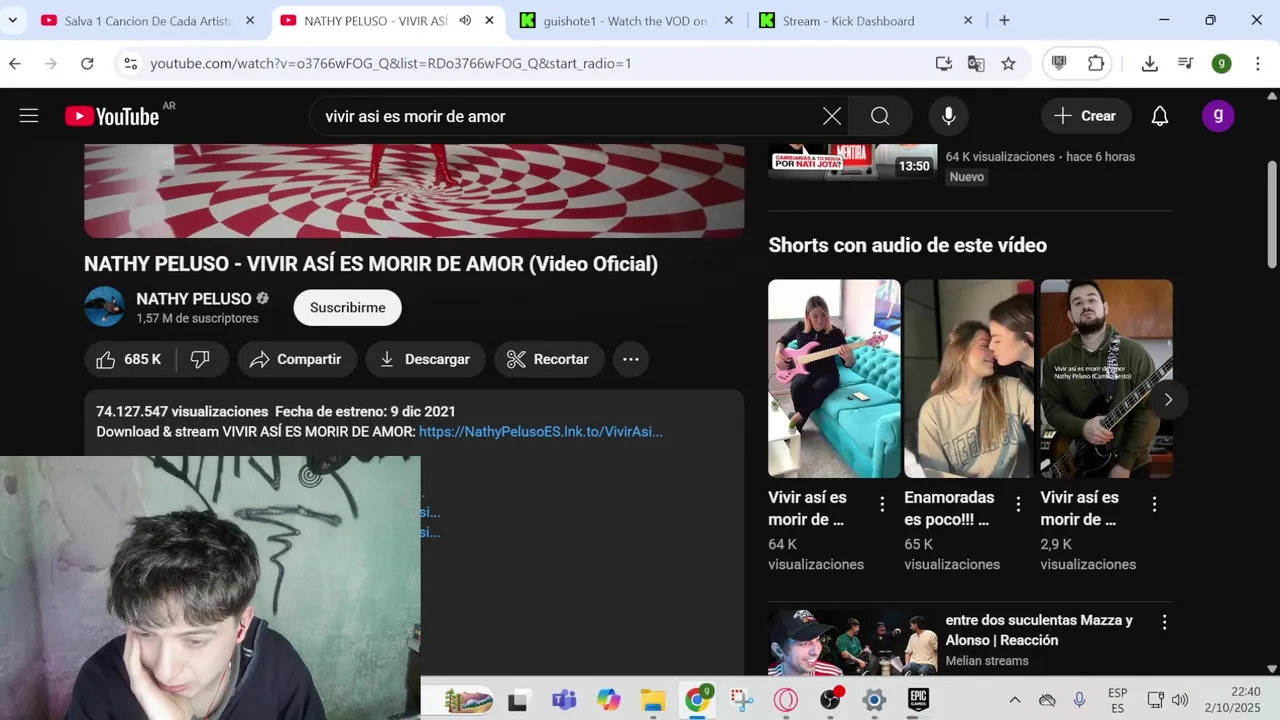Run the search with the magnifier button
Viewport: 1280px width, 720px height.
pyautogui.click(x=880, y=116)
